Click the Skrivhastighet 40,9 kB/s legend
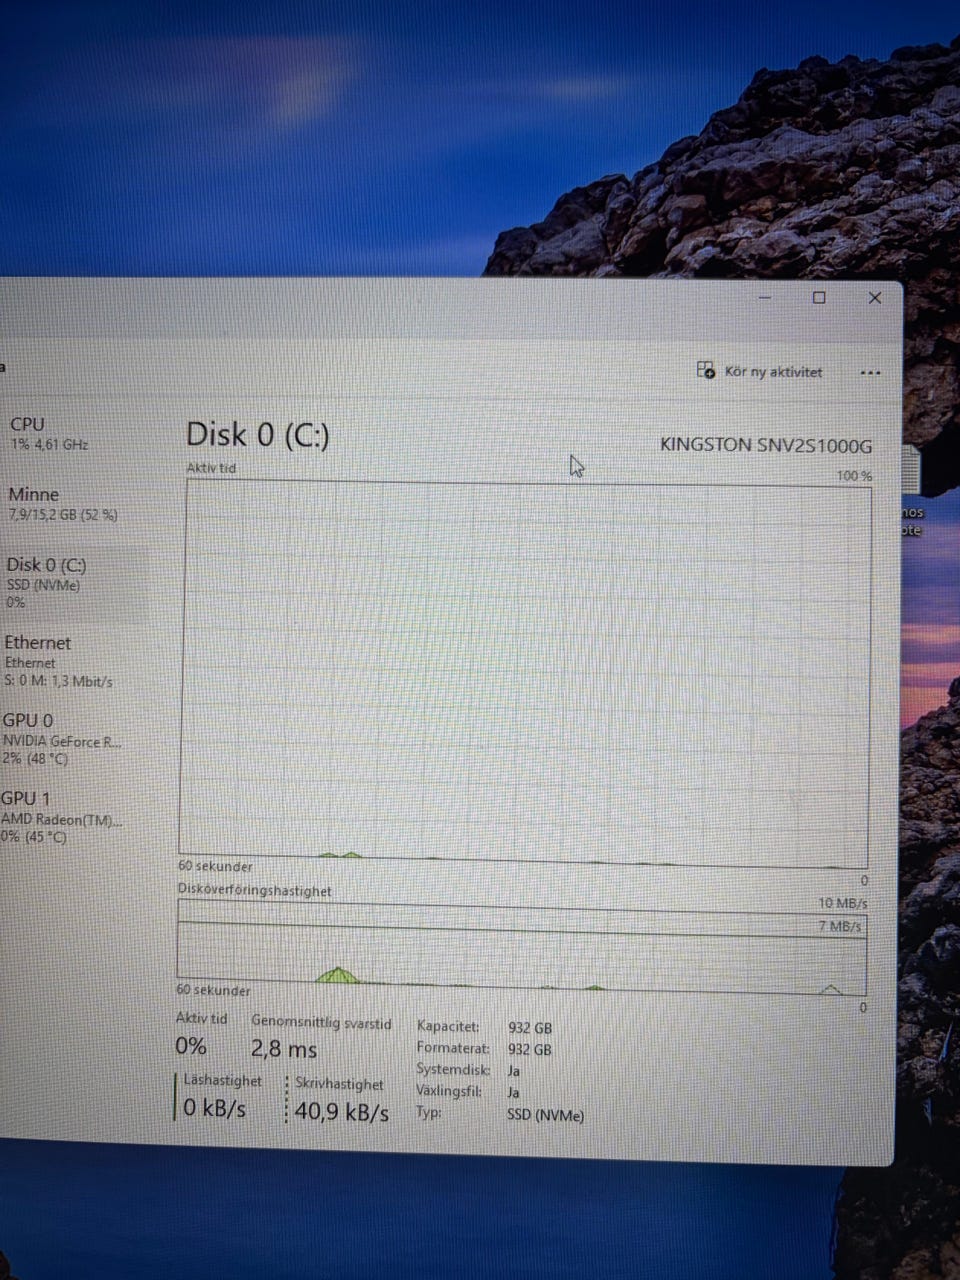This screenshot has height=1280, width=960. pos(338,1099)
